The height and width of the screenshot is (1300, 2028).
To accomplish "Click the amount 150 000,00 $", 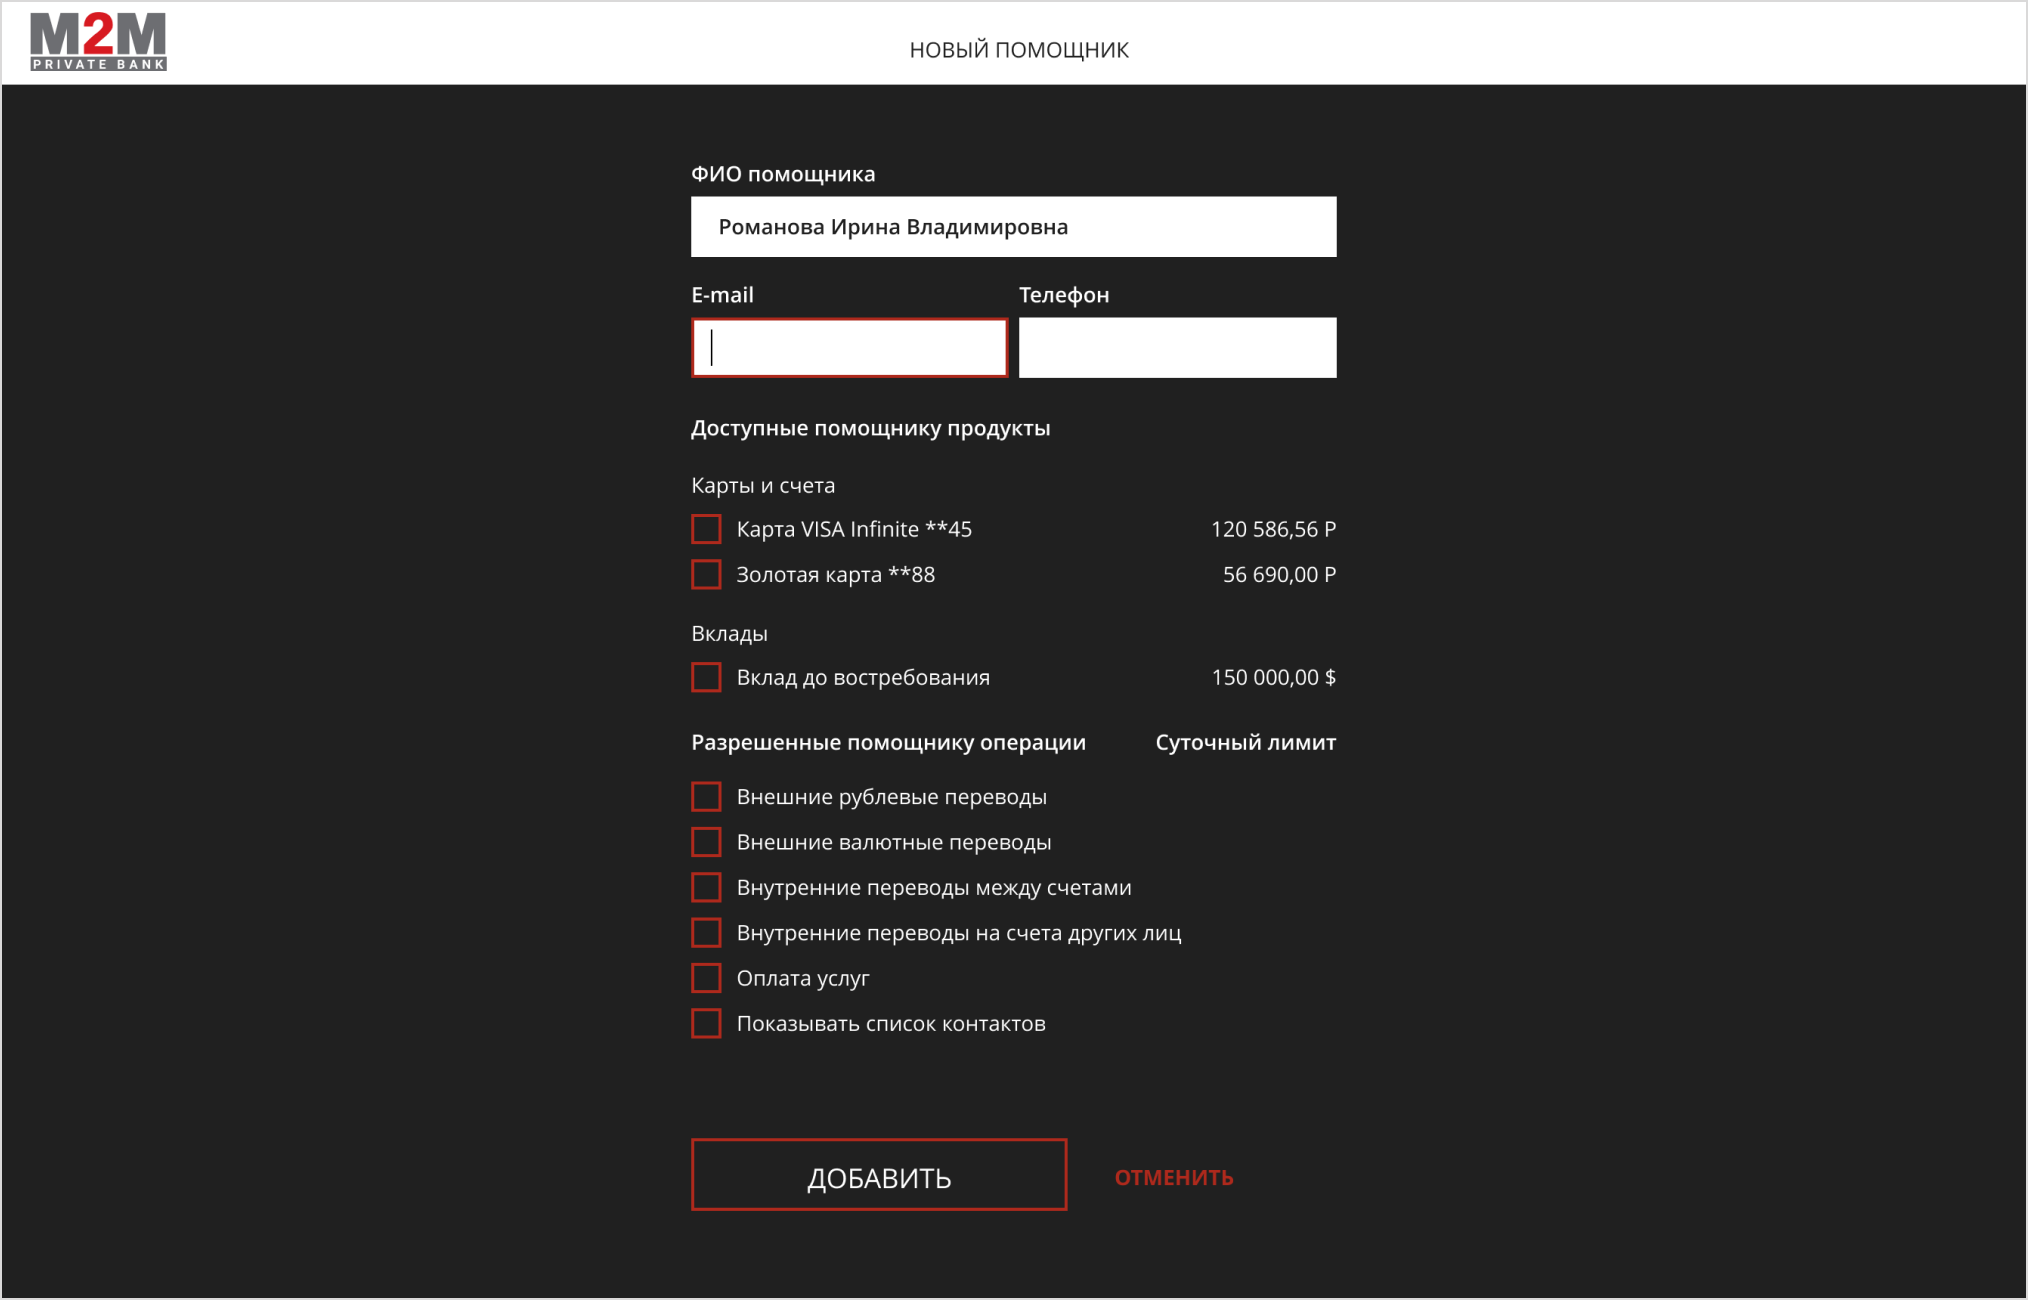I will pos(1273,677).
